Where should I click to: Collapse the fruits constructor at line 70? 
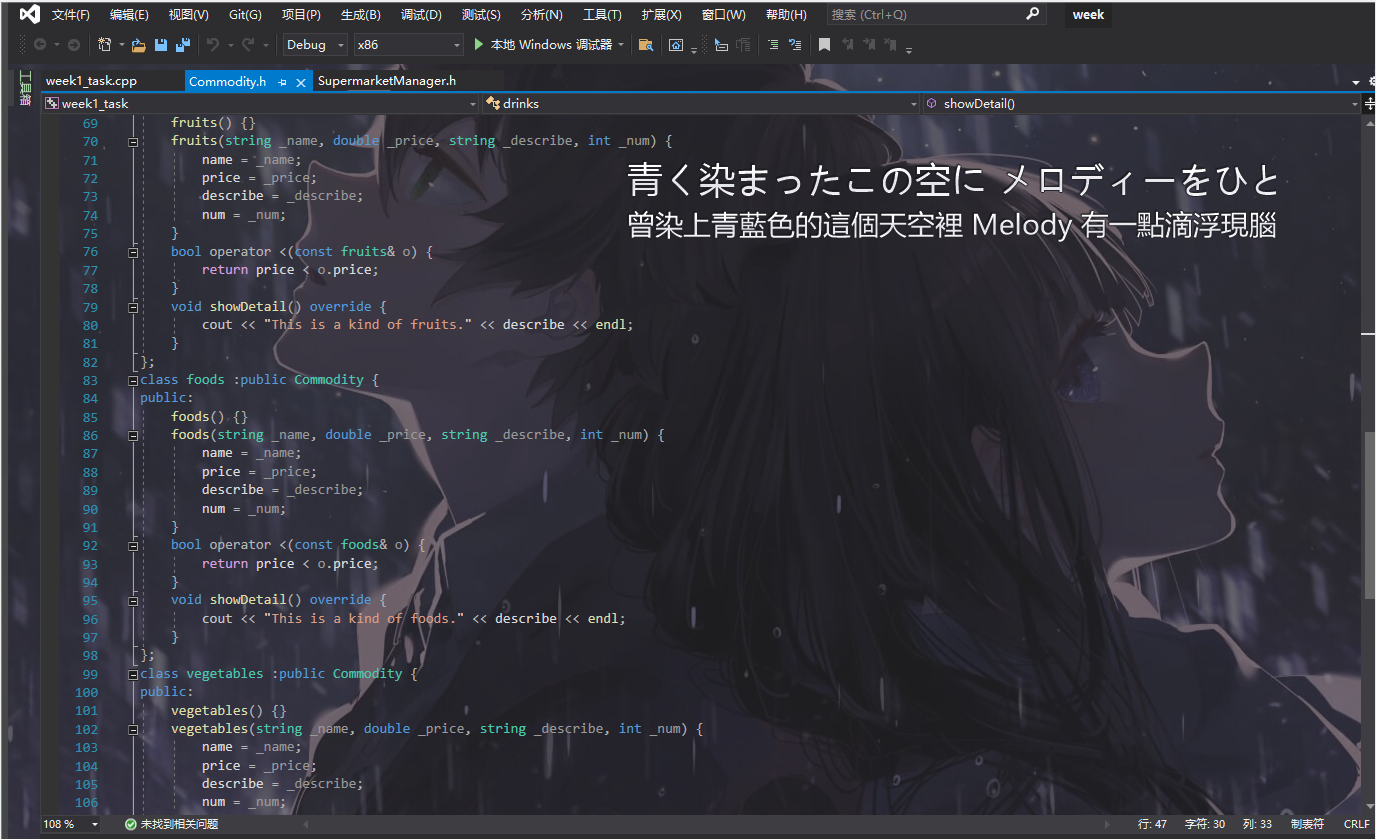pyautogui.click(x=133, y=141)
